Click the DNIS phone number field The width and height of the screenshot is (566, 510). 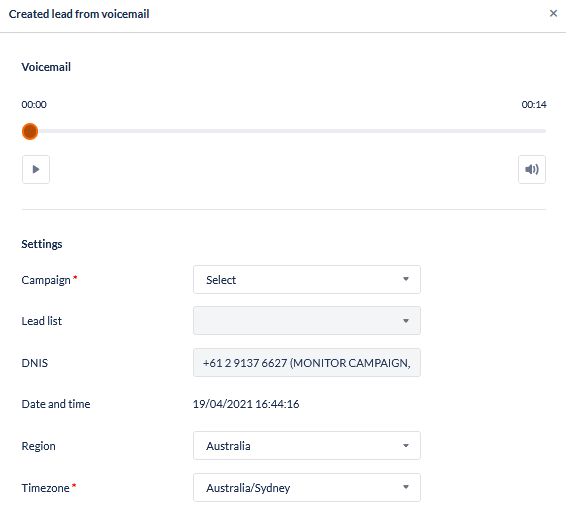pyautogui.click(x=307, y=362)
